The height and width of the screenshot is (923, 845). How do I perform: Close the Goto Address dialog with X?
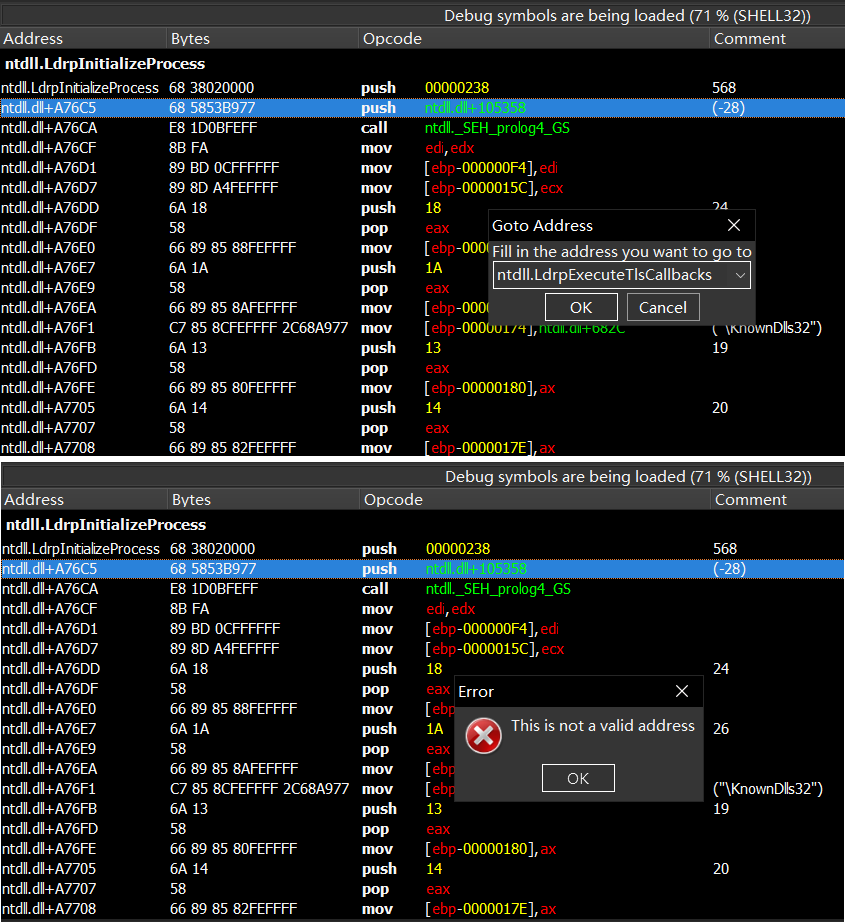(733, 225)
